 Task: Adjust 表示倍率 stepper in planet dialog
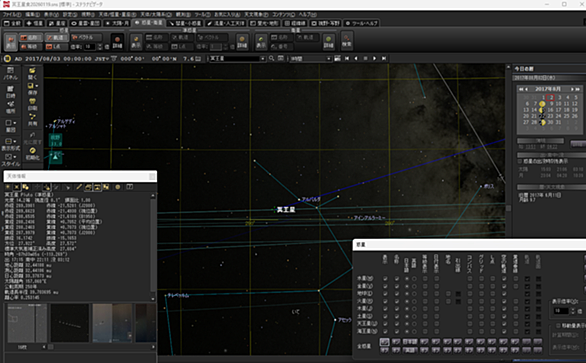coord(573,311)
